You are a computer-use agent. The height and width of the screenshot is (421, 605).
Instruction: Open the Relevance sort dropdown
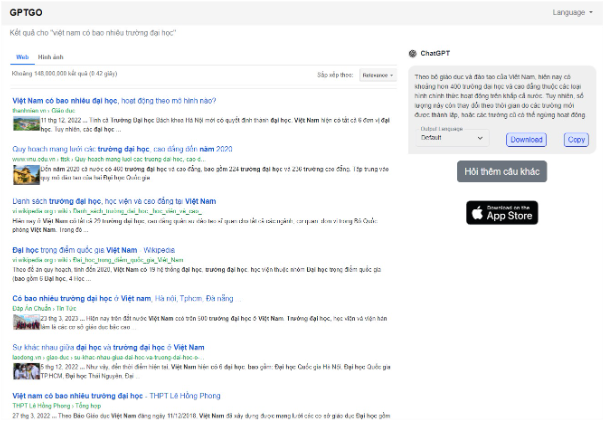[x=378, y=74]
